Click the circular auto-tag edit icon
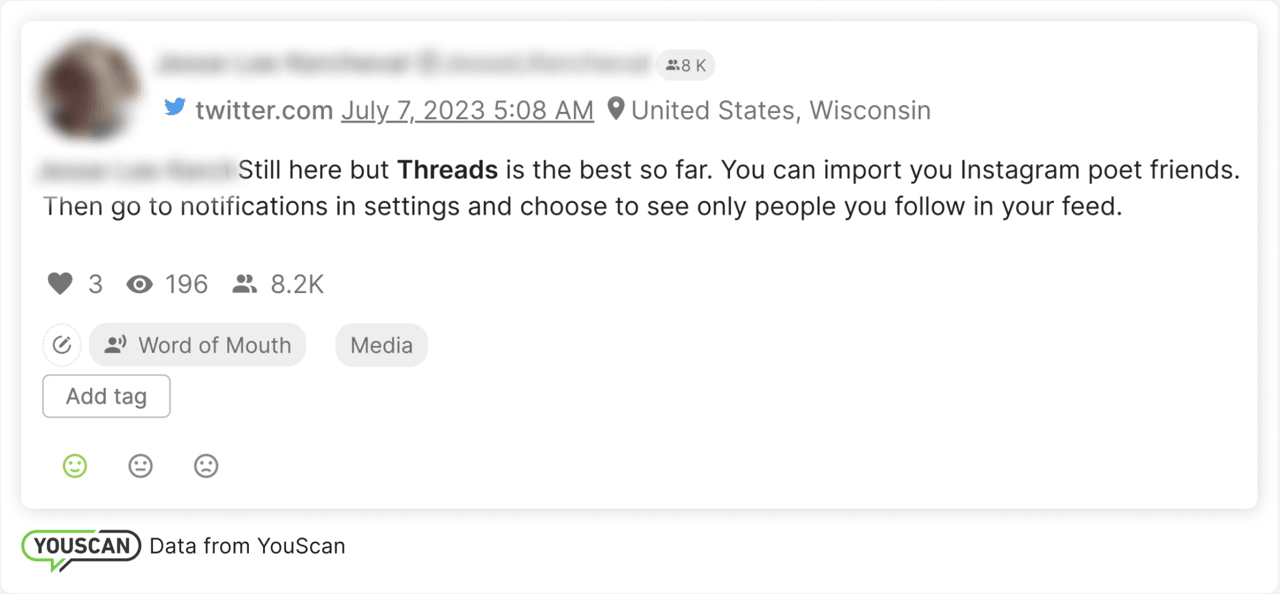Viewport: 1280px width, 594px height. pyautogui.click(x=61, y=345)
